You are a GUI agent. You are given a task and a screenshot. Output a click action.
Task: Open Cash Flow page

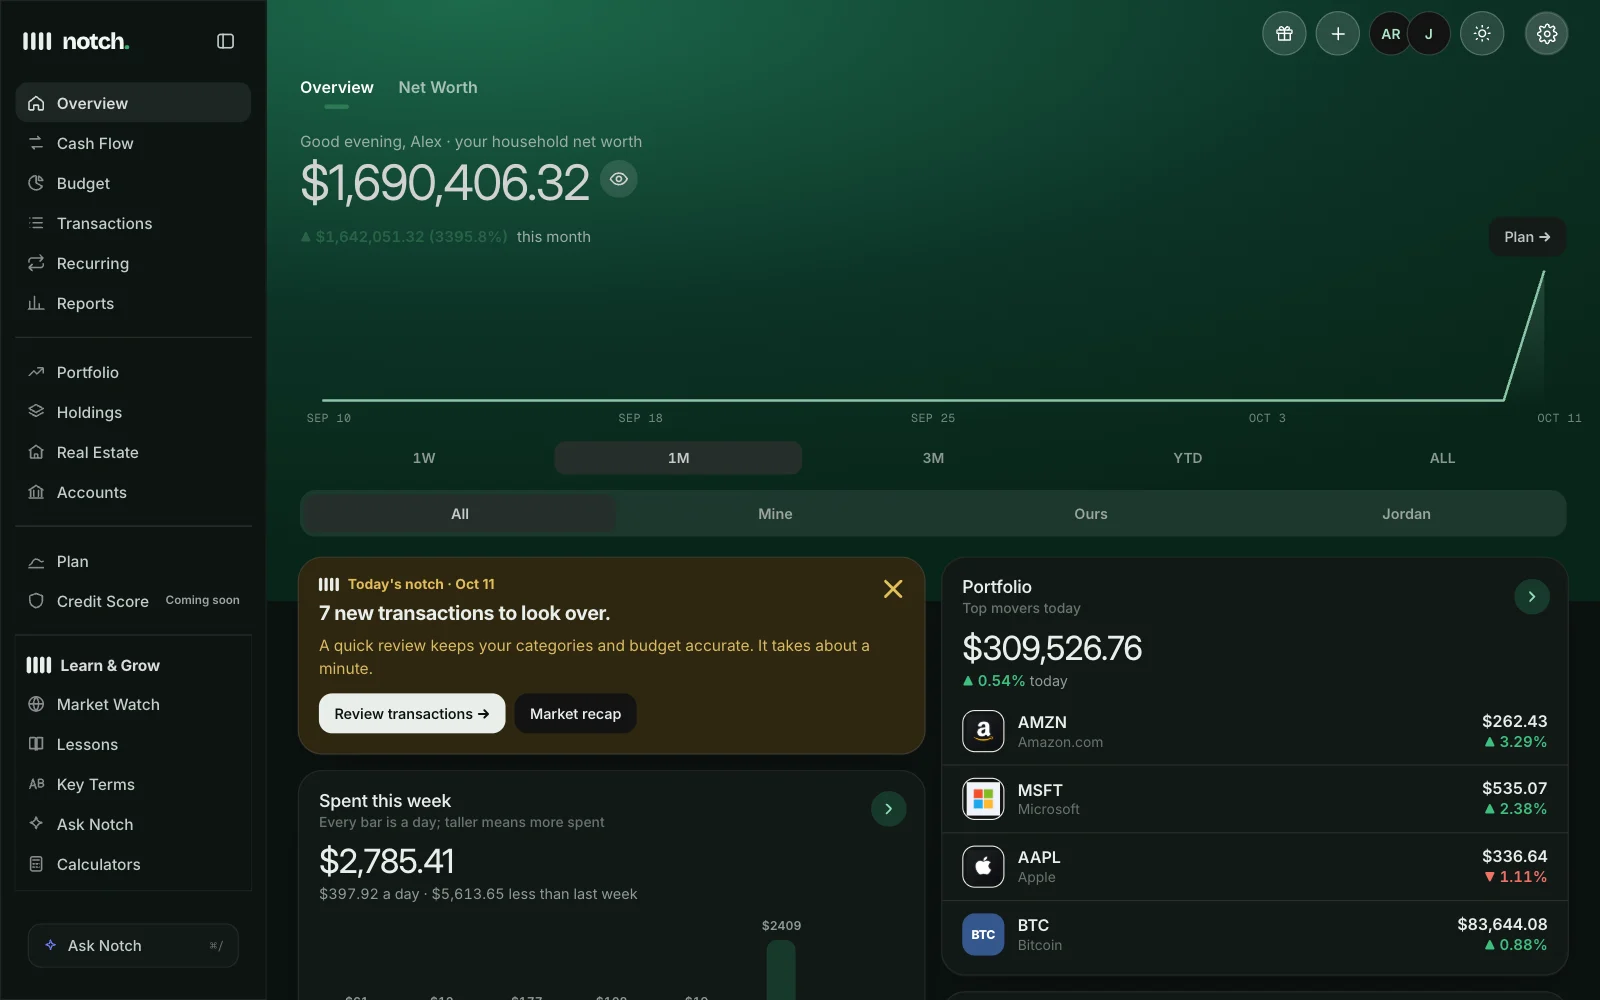pyautogui.click(x=133, y=143)
